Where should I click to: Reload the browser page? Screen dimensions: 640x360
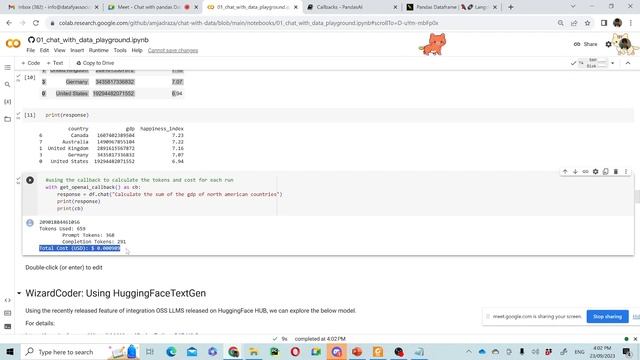[x=36, y=23]
